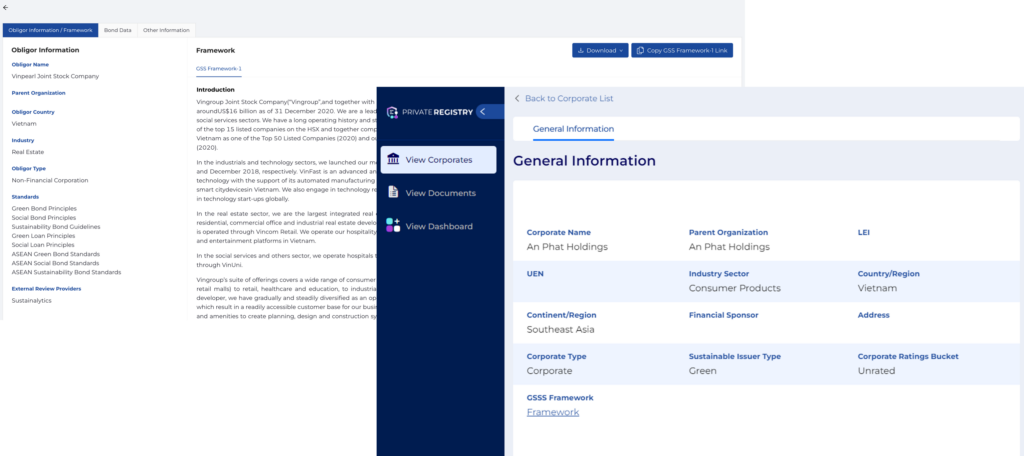Click ASEAN Green Bond Standards entry
This screenshot has width=1024, height=456.
pos(56,254)
